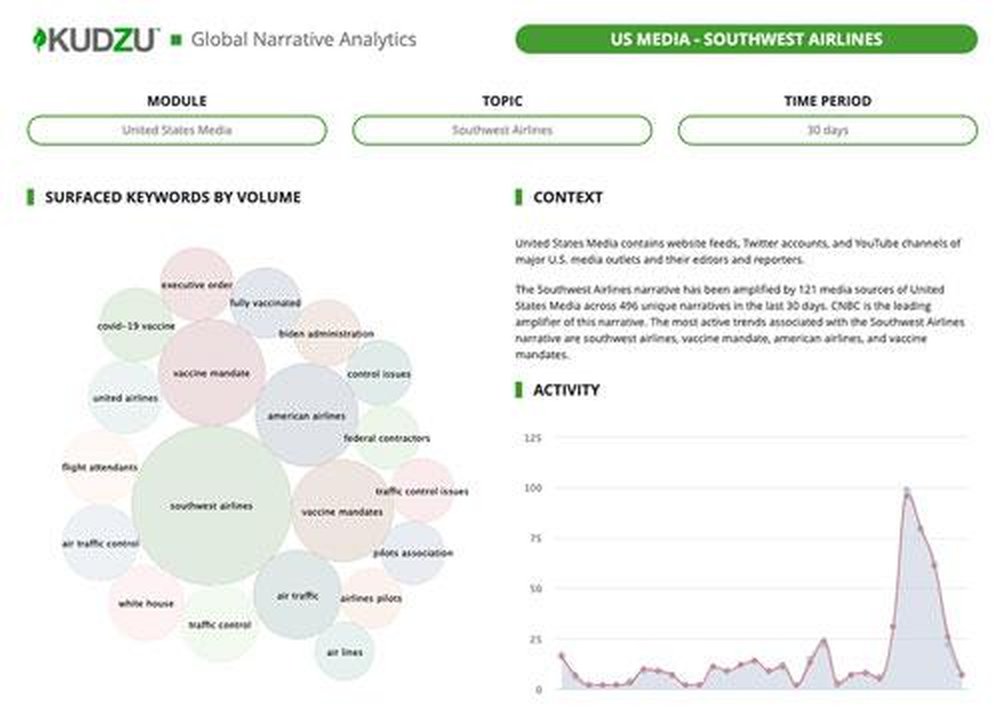Select the covid-19 vaccine keyword bubble
The height and width of the screenshot is (722, 1000).
click(136, 325)
